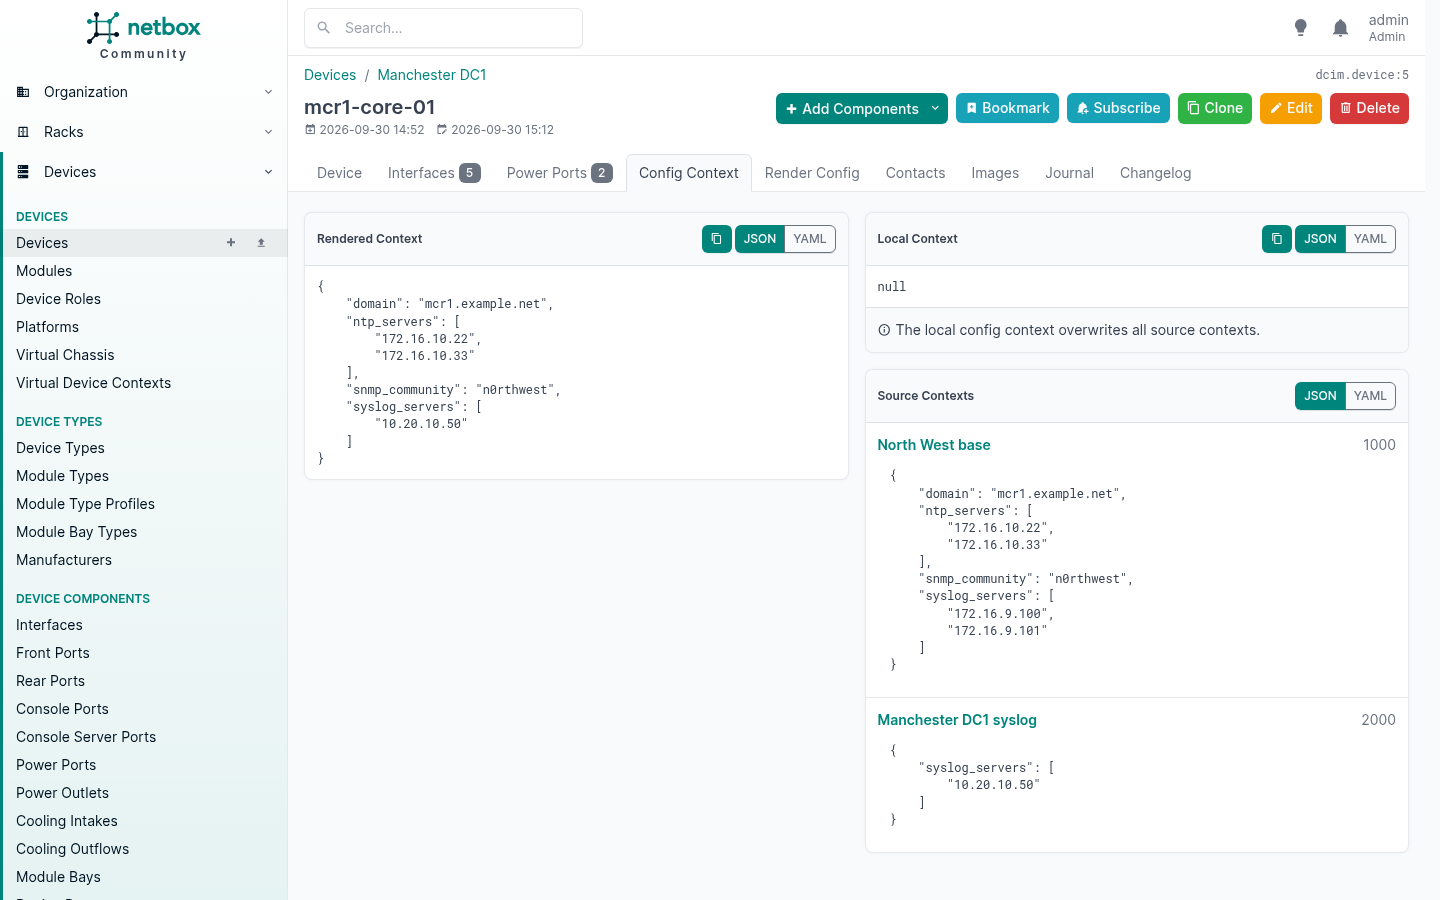Click the import arrow beside Devices

(x=261, y=243)
